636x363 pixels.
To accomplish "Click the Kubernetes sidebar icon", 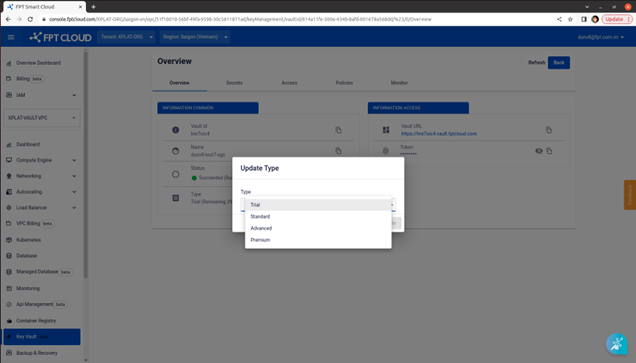I will coord(9,240).
